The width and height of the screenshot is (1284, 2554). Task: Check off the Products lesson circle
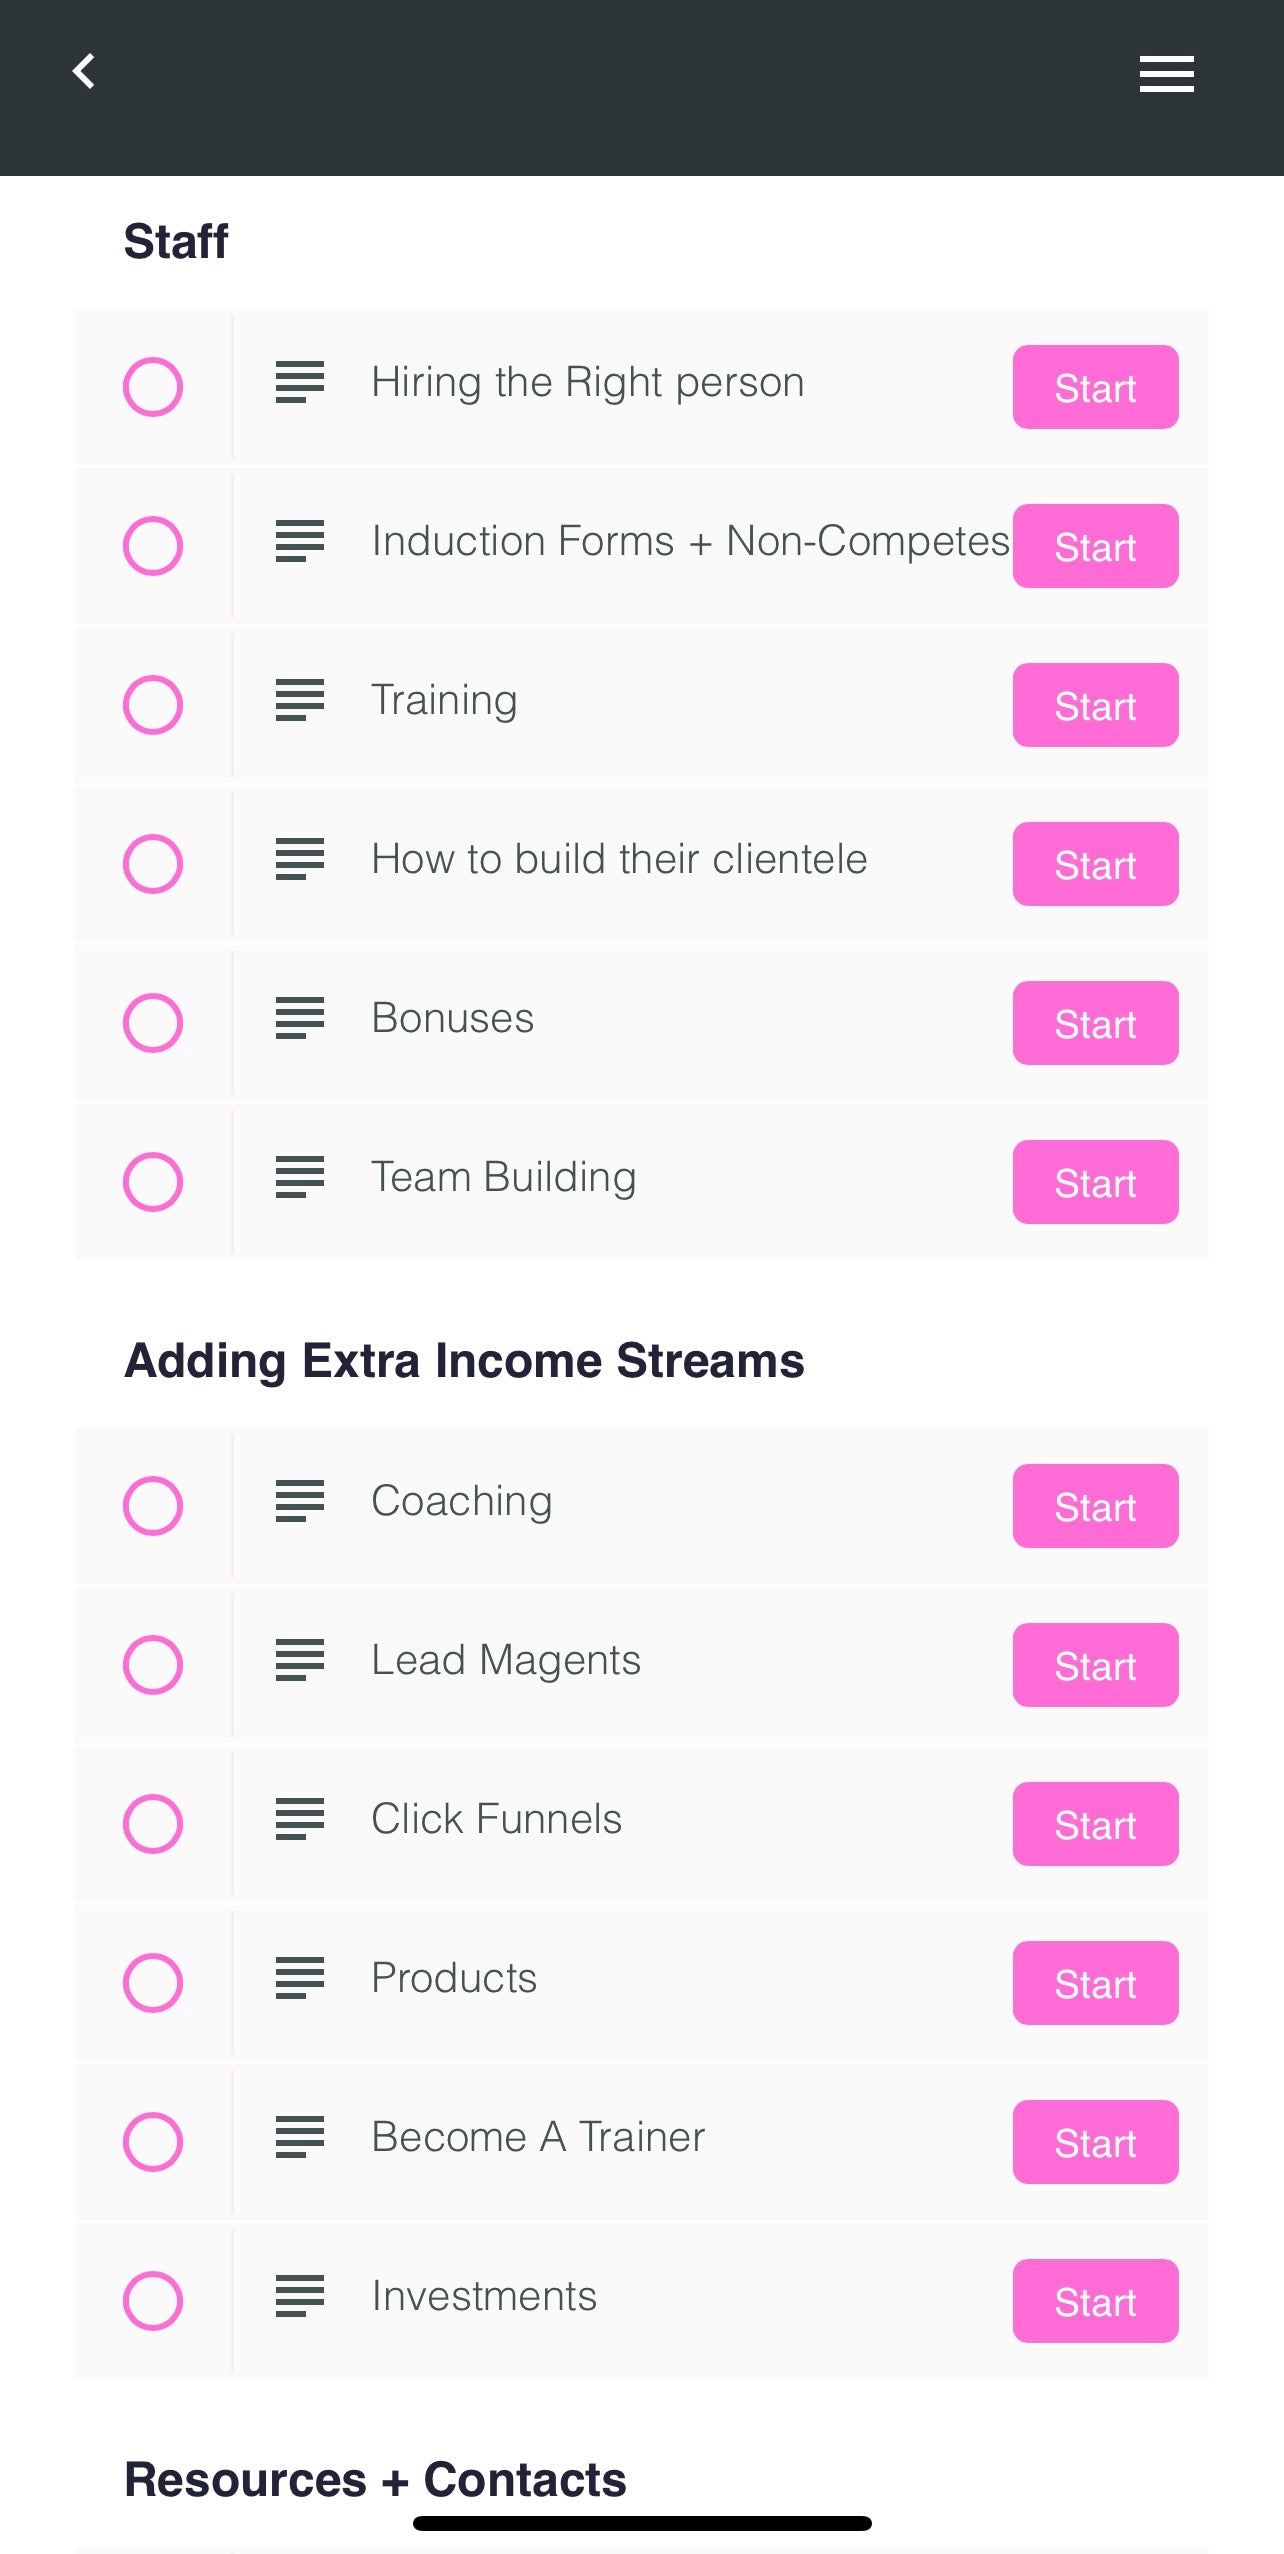coord(153,1983)
